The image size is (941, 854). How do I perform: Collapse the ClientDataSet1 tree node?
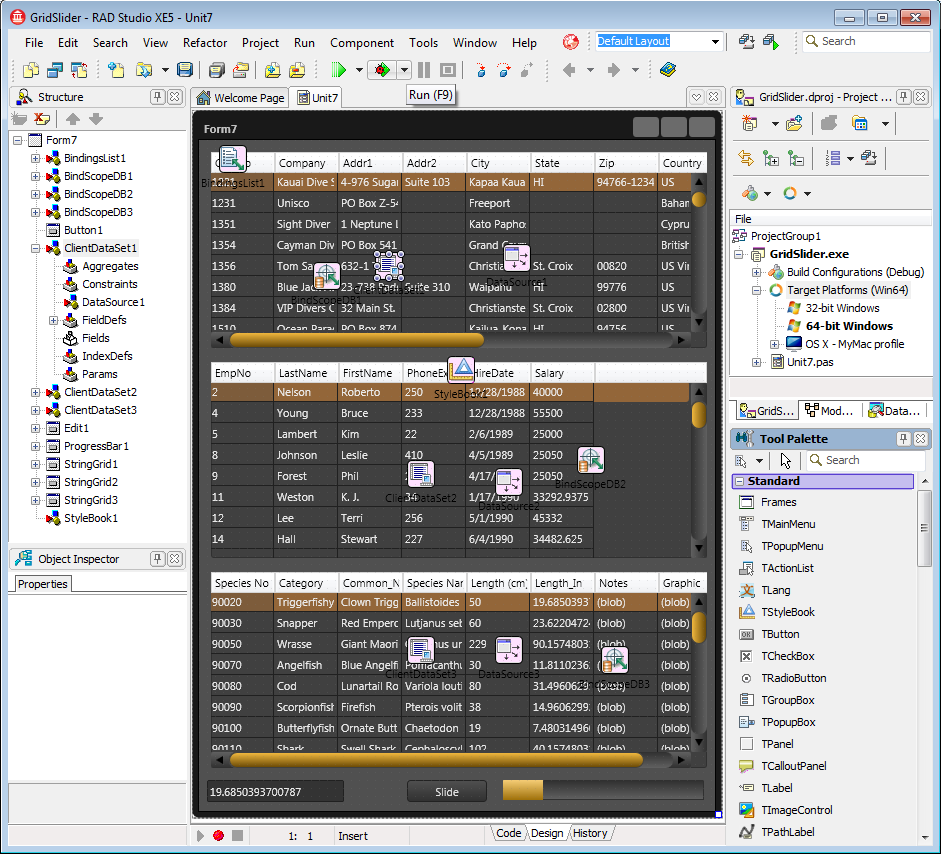point(35,248)
